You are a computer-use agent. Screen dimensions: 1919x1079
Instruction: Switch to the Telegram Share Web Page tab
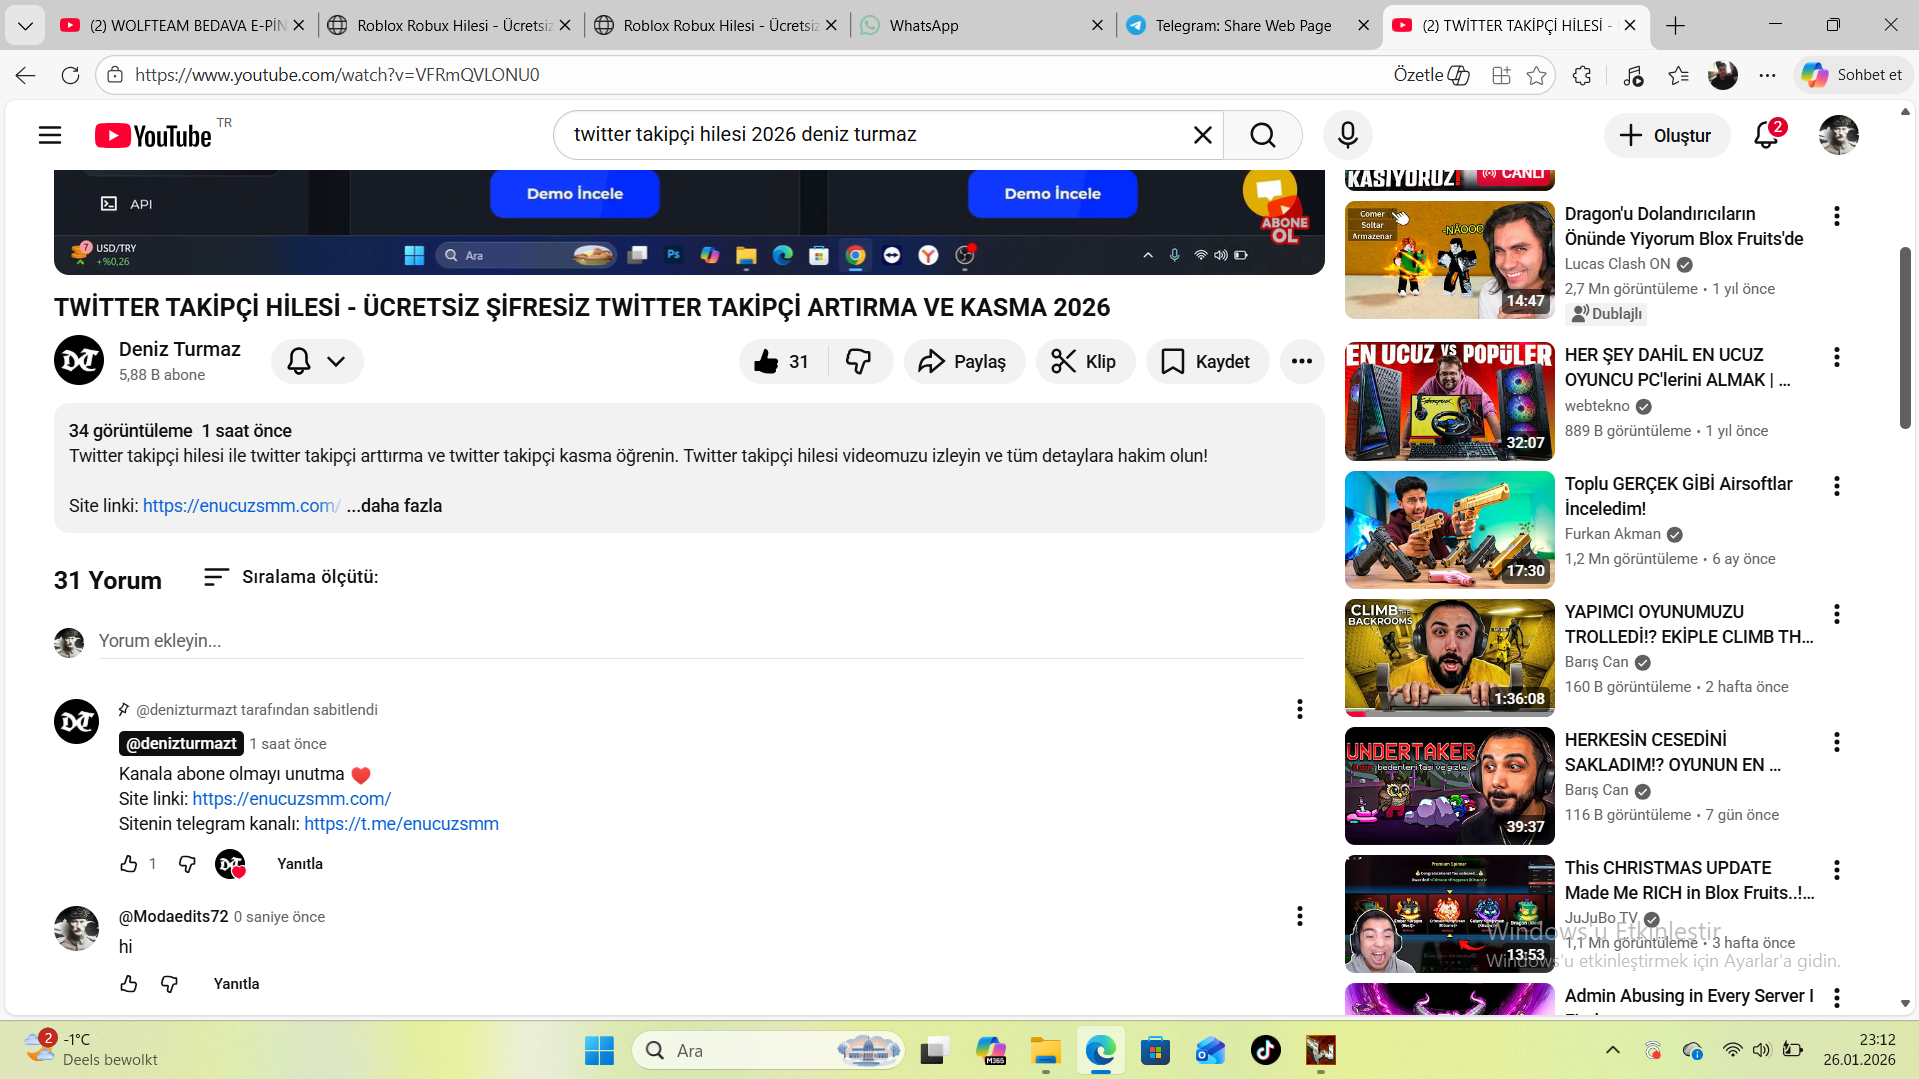[x=1247, y=26]
